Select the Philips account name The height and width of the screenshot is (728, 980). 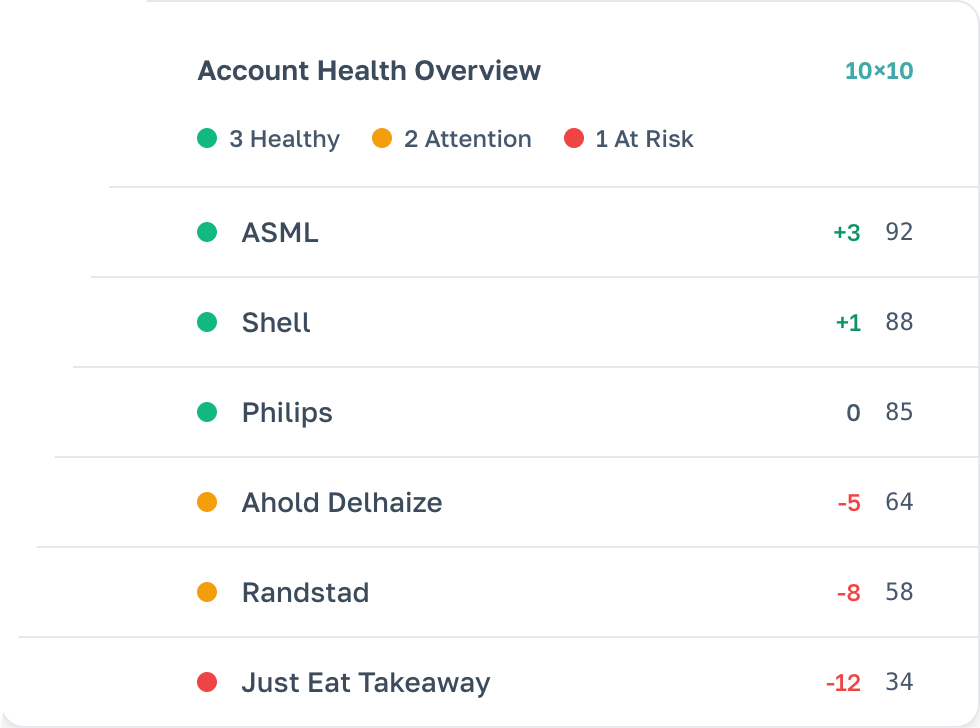click(287, 412)
